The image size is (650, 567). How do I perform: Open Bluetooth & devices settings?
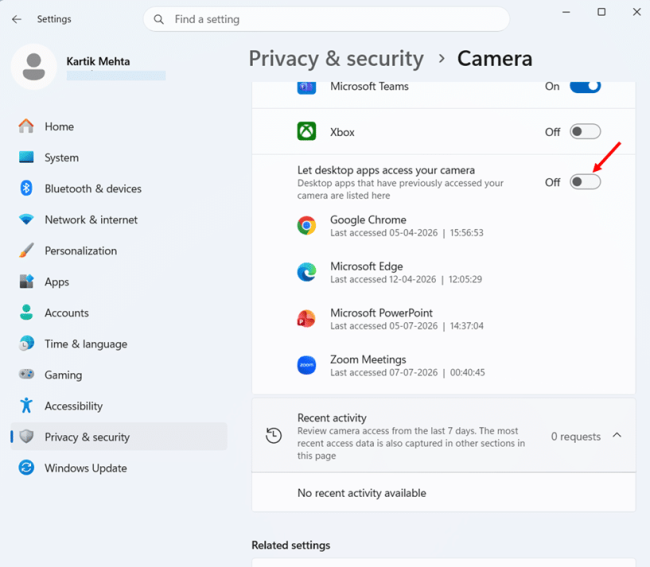pyautogui.click(x=119, y=189)
